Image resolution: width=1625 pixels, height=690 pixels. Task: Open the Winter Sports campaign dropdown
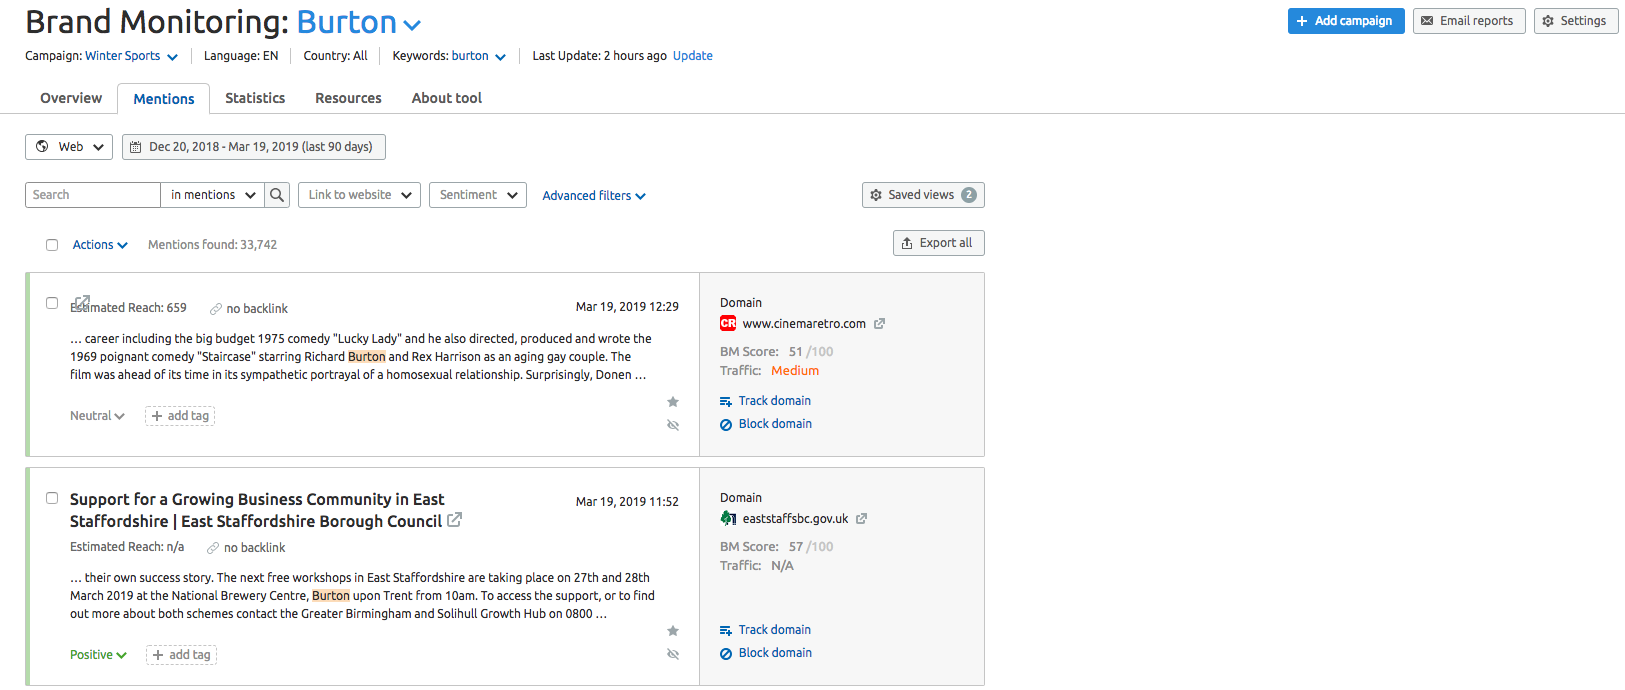pos(131,56)
